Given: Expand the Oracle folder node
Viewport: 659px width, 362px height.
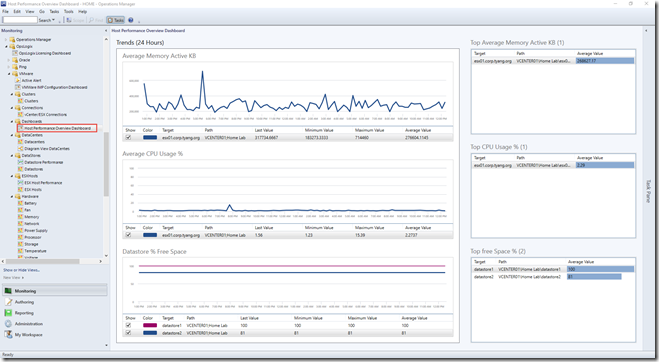Looking at the screenshot, I should (9, 60).
